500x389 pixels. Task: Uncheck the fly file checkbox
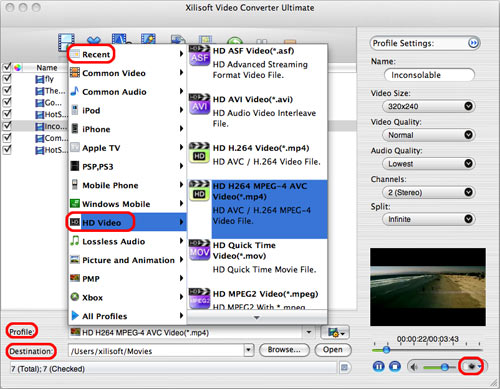pos(7,79)
